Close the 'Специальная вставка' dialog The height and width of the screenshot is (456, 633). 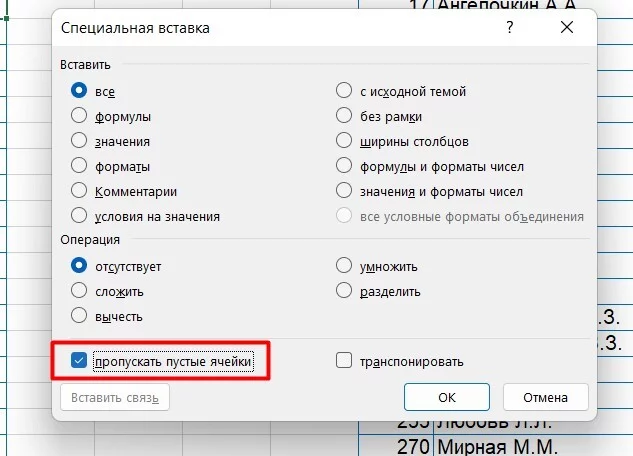point(567,27)
